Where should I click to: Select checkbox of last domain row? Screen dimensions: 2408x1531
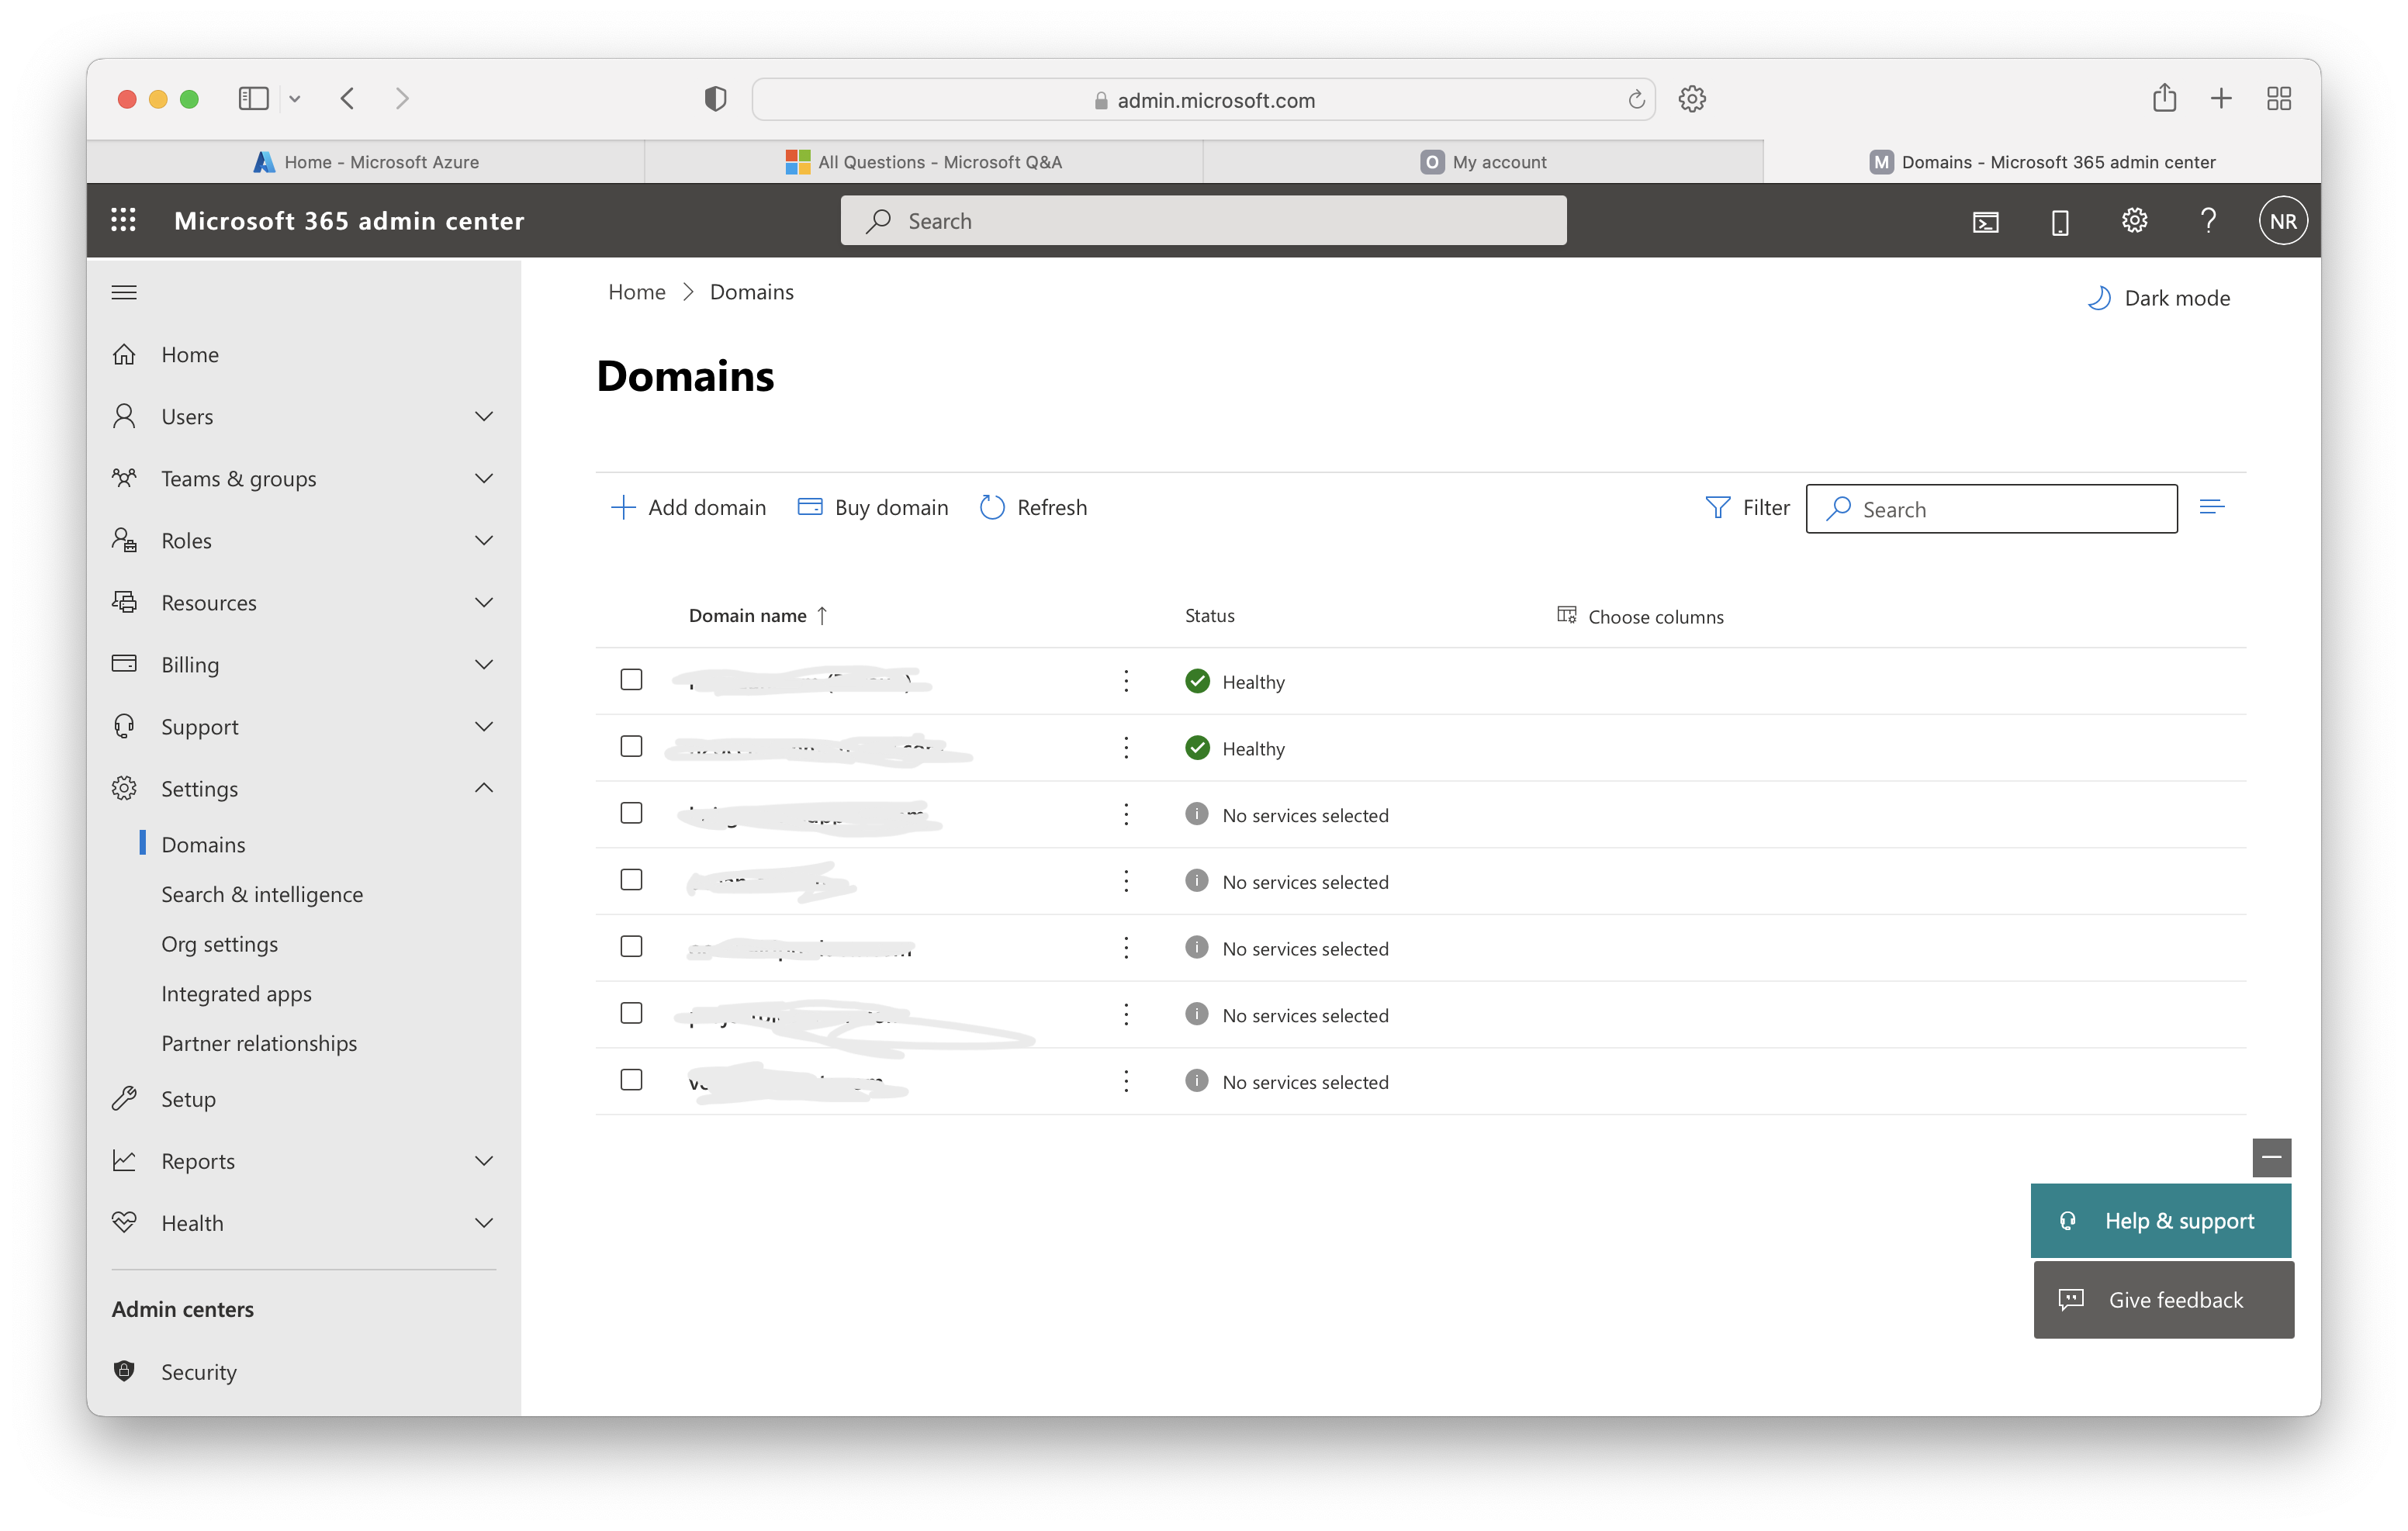[631, 1080]
